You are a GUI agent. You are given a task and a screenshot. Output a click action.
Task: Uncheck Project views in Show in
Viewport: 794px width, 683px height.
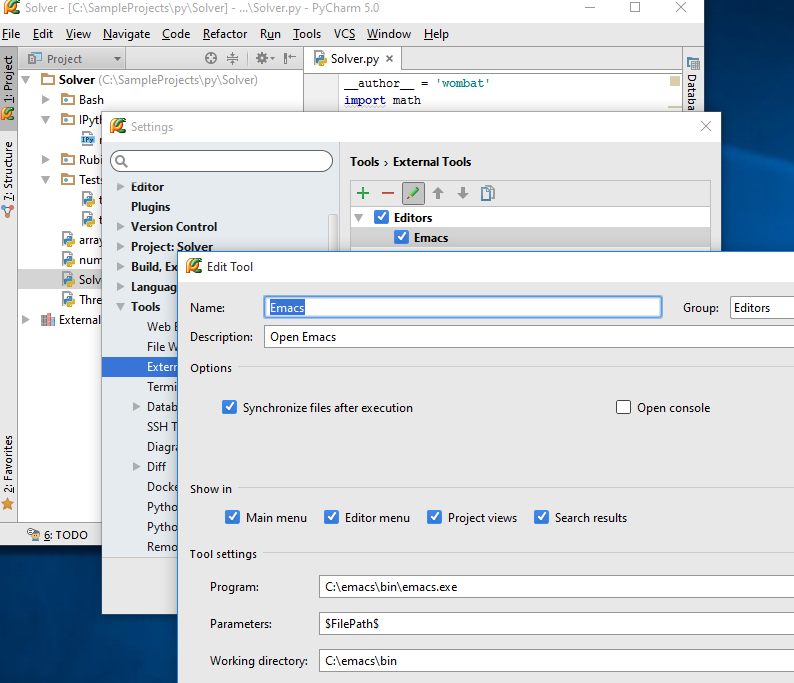pos(434,517)
